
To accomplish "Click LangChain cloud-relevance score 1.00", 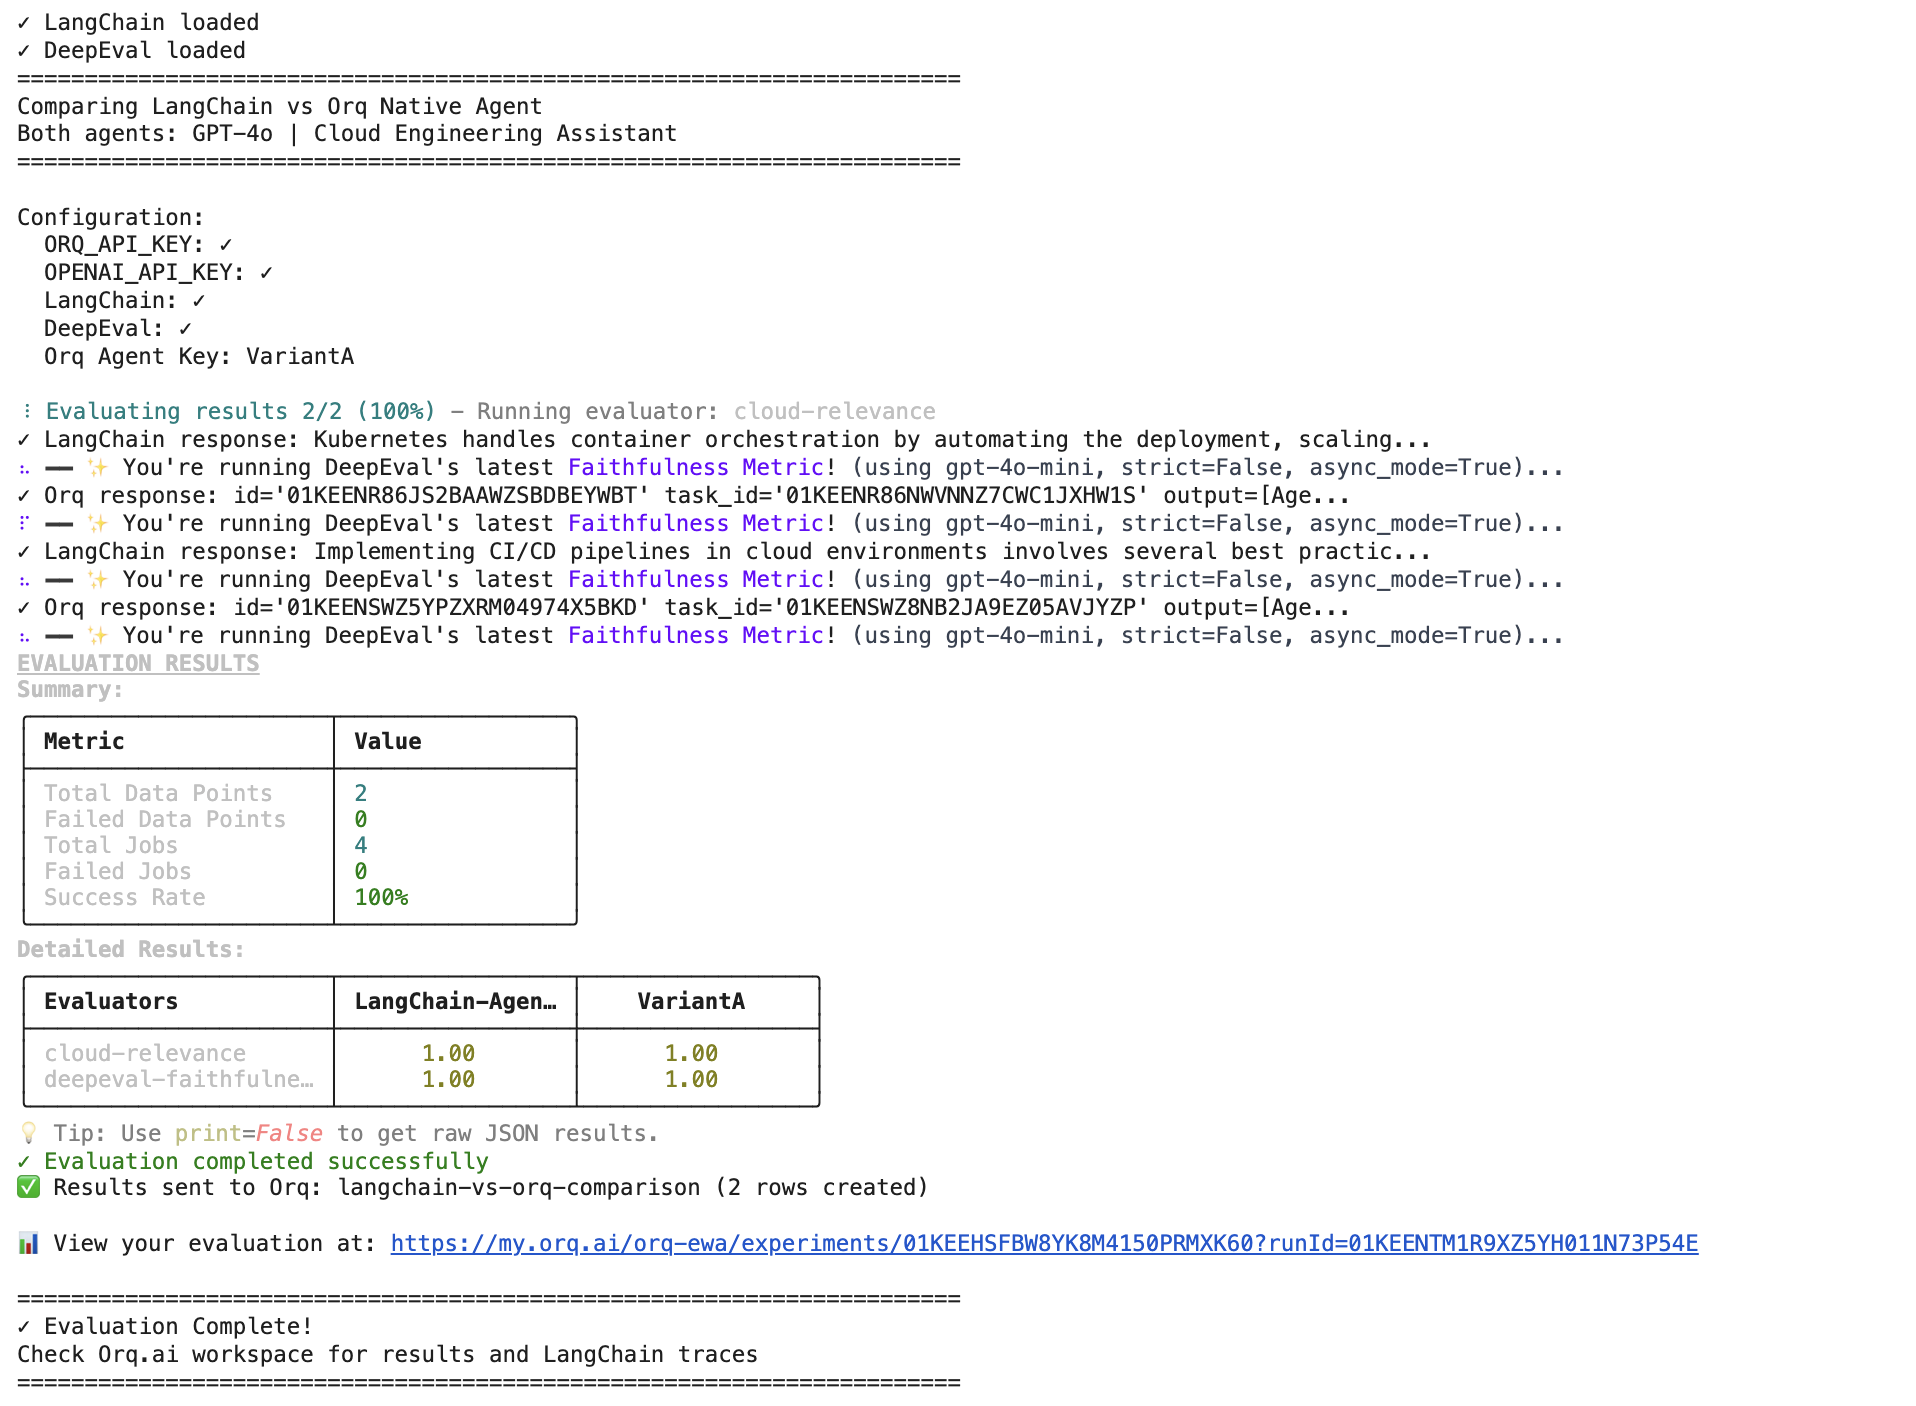I will click(448, 1053).
